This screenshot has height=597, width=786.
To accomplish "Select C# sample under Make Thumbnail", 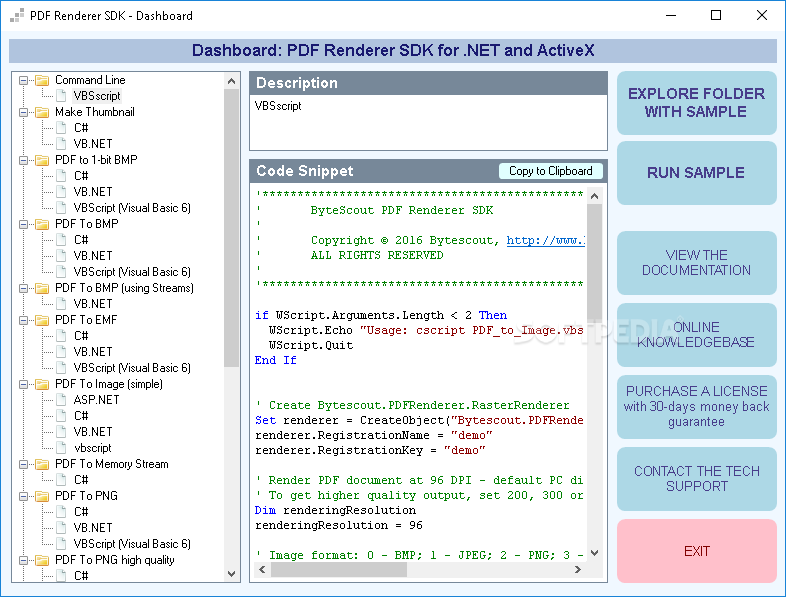I will (x=81, y=128).
